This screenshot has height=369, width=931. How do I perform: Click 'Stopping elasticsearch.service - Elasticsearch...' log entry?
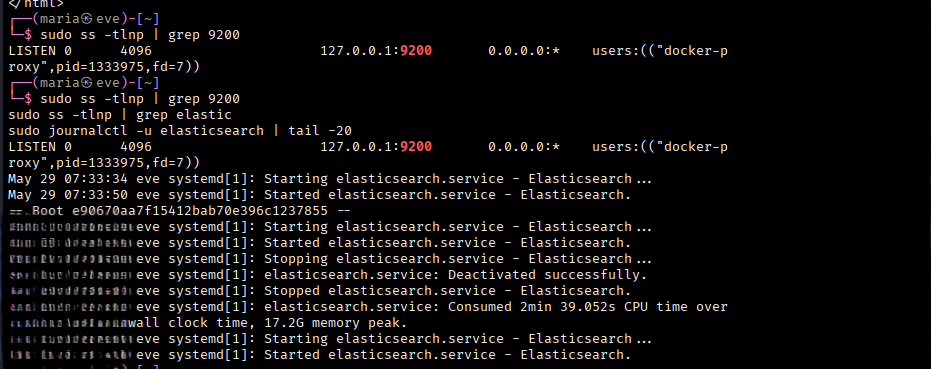click(458, 259)
